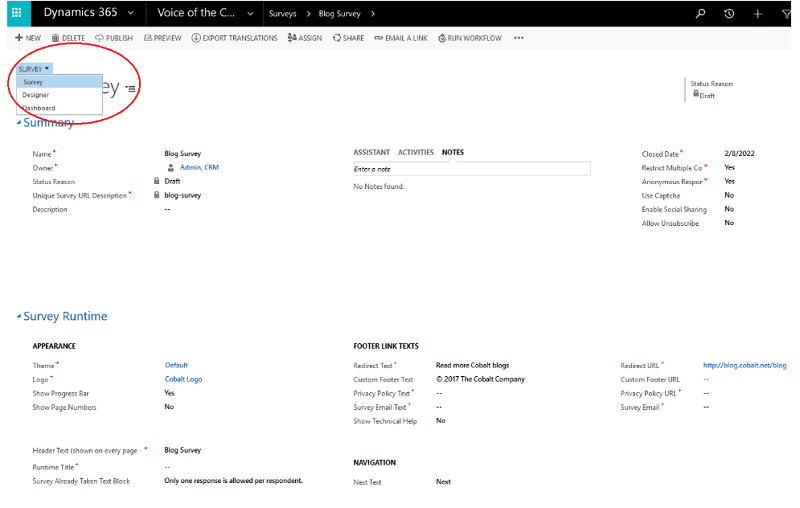Click the Runtime Title empty field
This screenshot has height=508, width=800.
[167, 467]
